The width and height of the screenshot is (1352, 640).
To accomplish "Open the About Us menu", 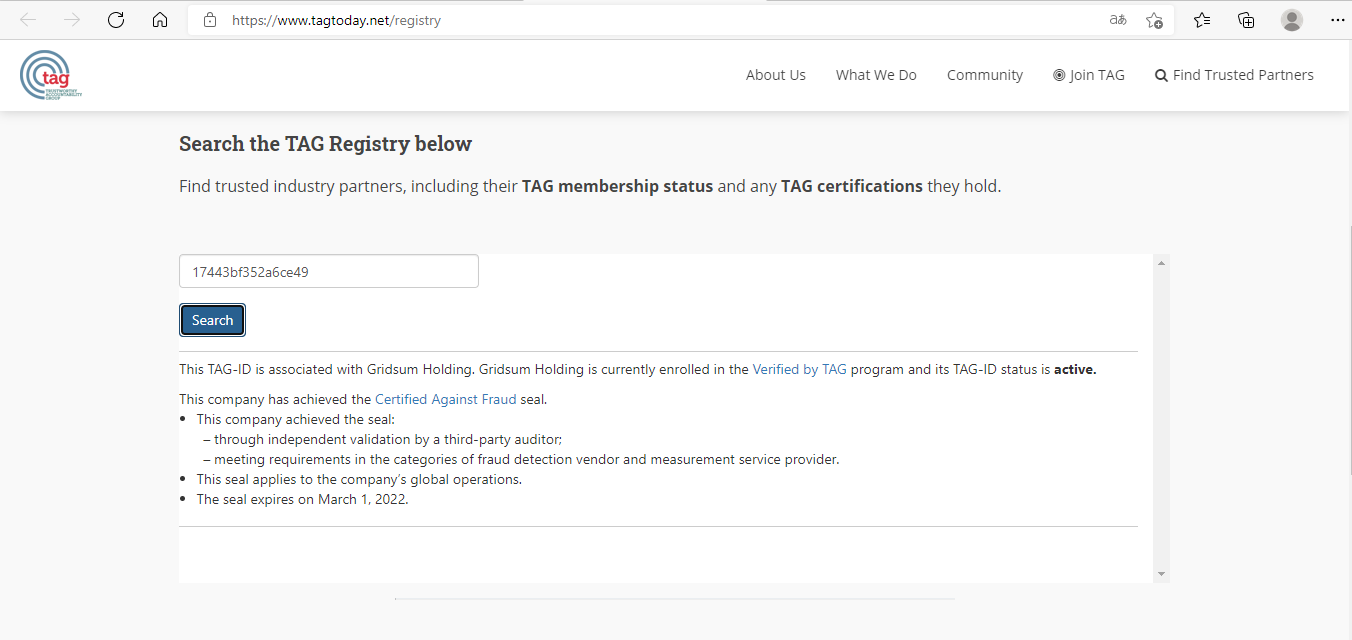I will (775, 75).
